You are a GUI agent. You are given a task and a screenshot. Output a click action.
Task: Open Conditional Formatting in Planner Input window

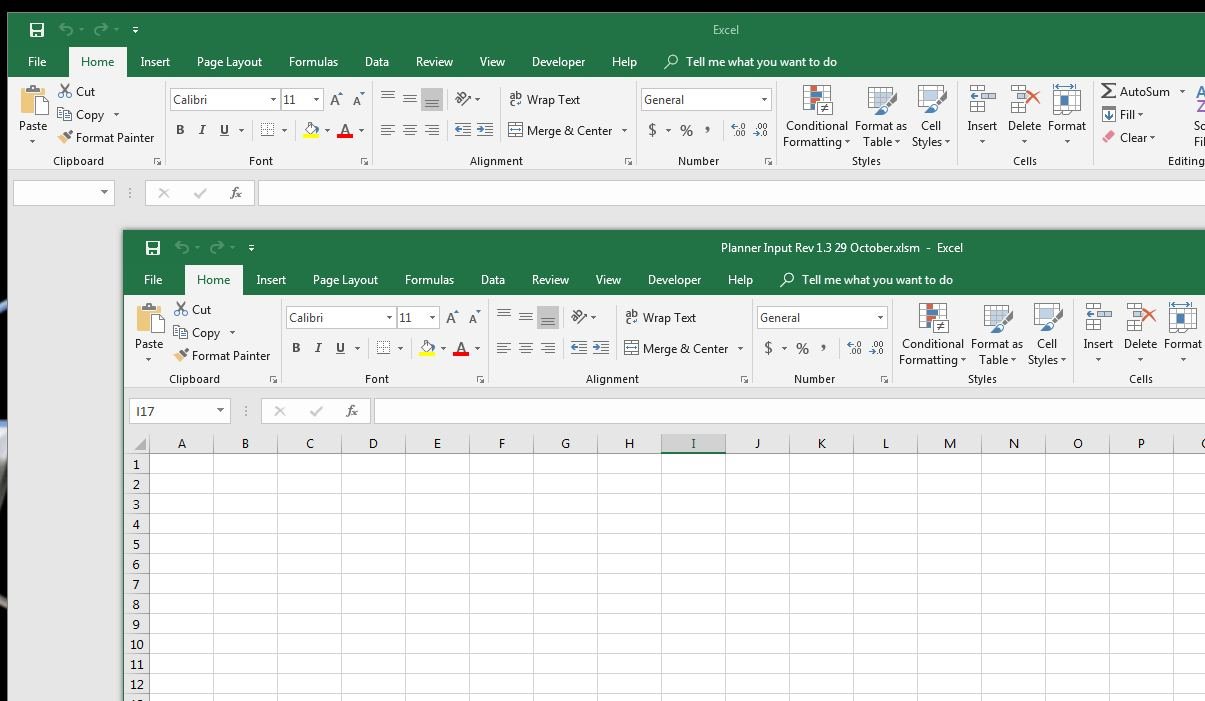932,335
